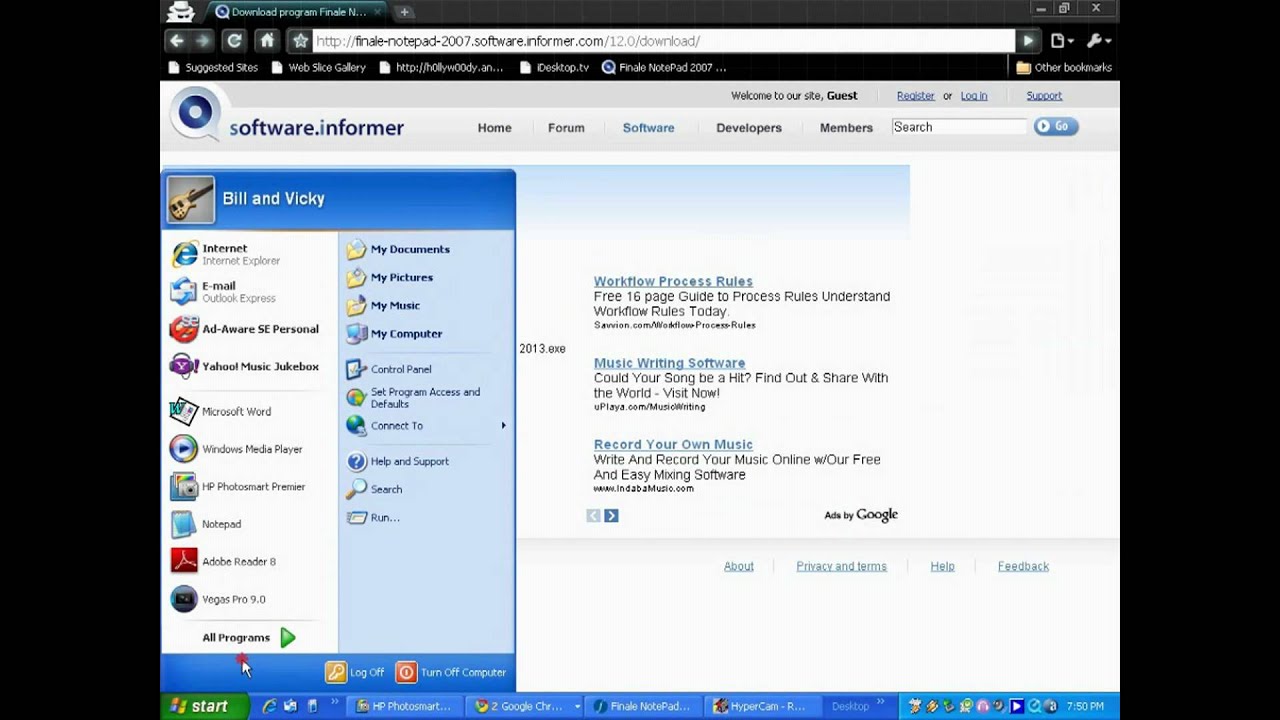Open Record Your Own Music link

click(x=673, y=444)
